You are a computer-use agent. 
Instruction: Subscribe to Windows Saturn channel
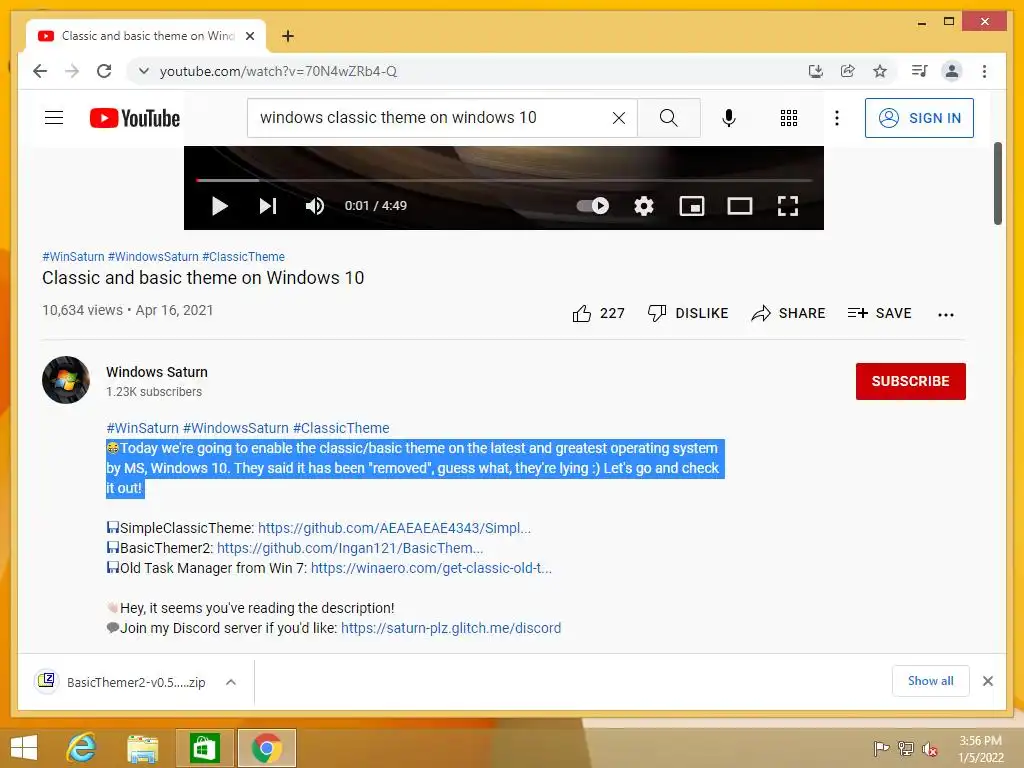coord(910,381)
